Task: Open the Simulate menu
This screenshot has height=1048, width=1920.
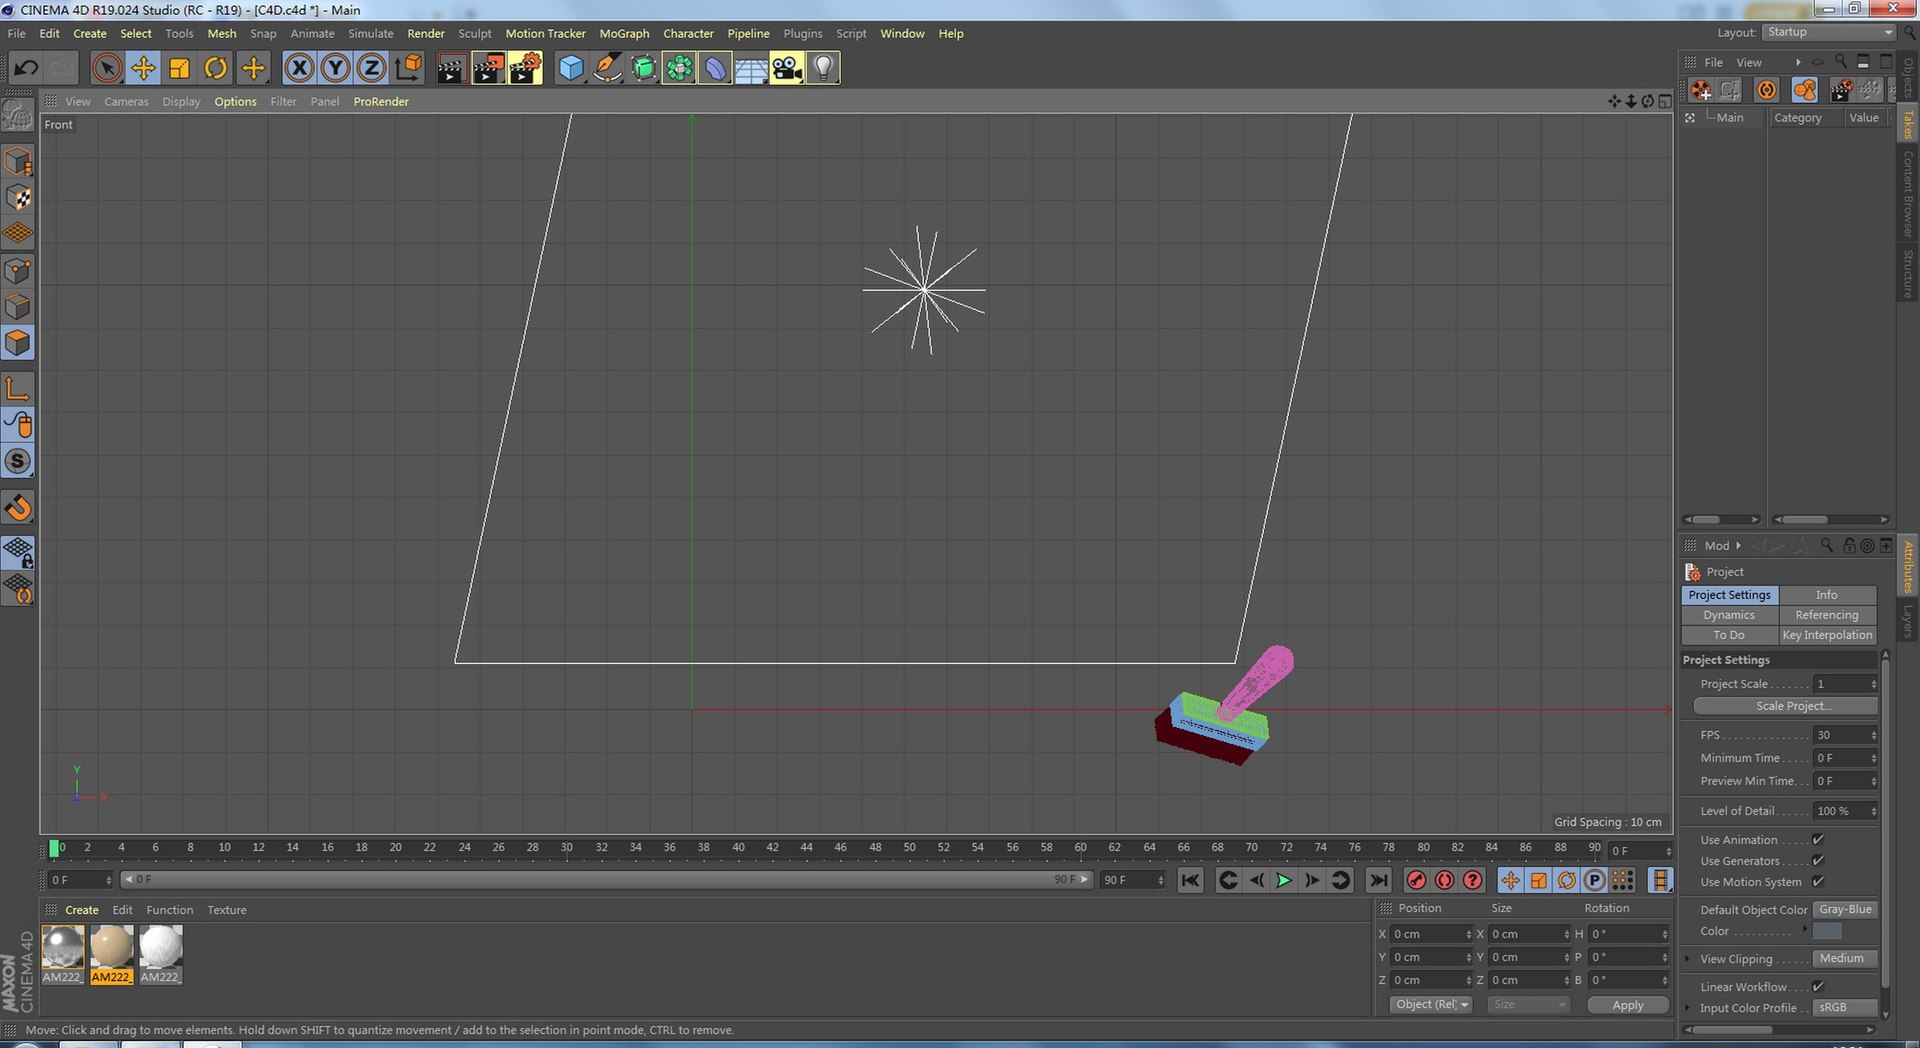Action: [371, 34]
